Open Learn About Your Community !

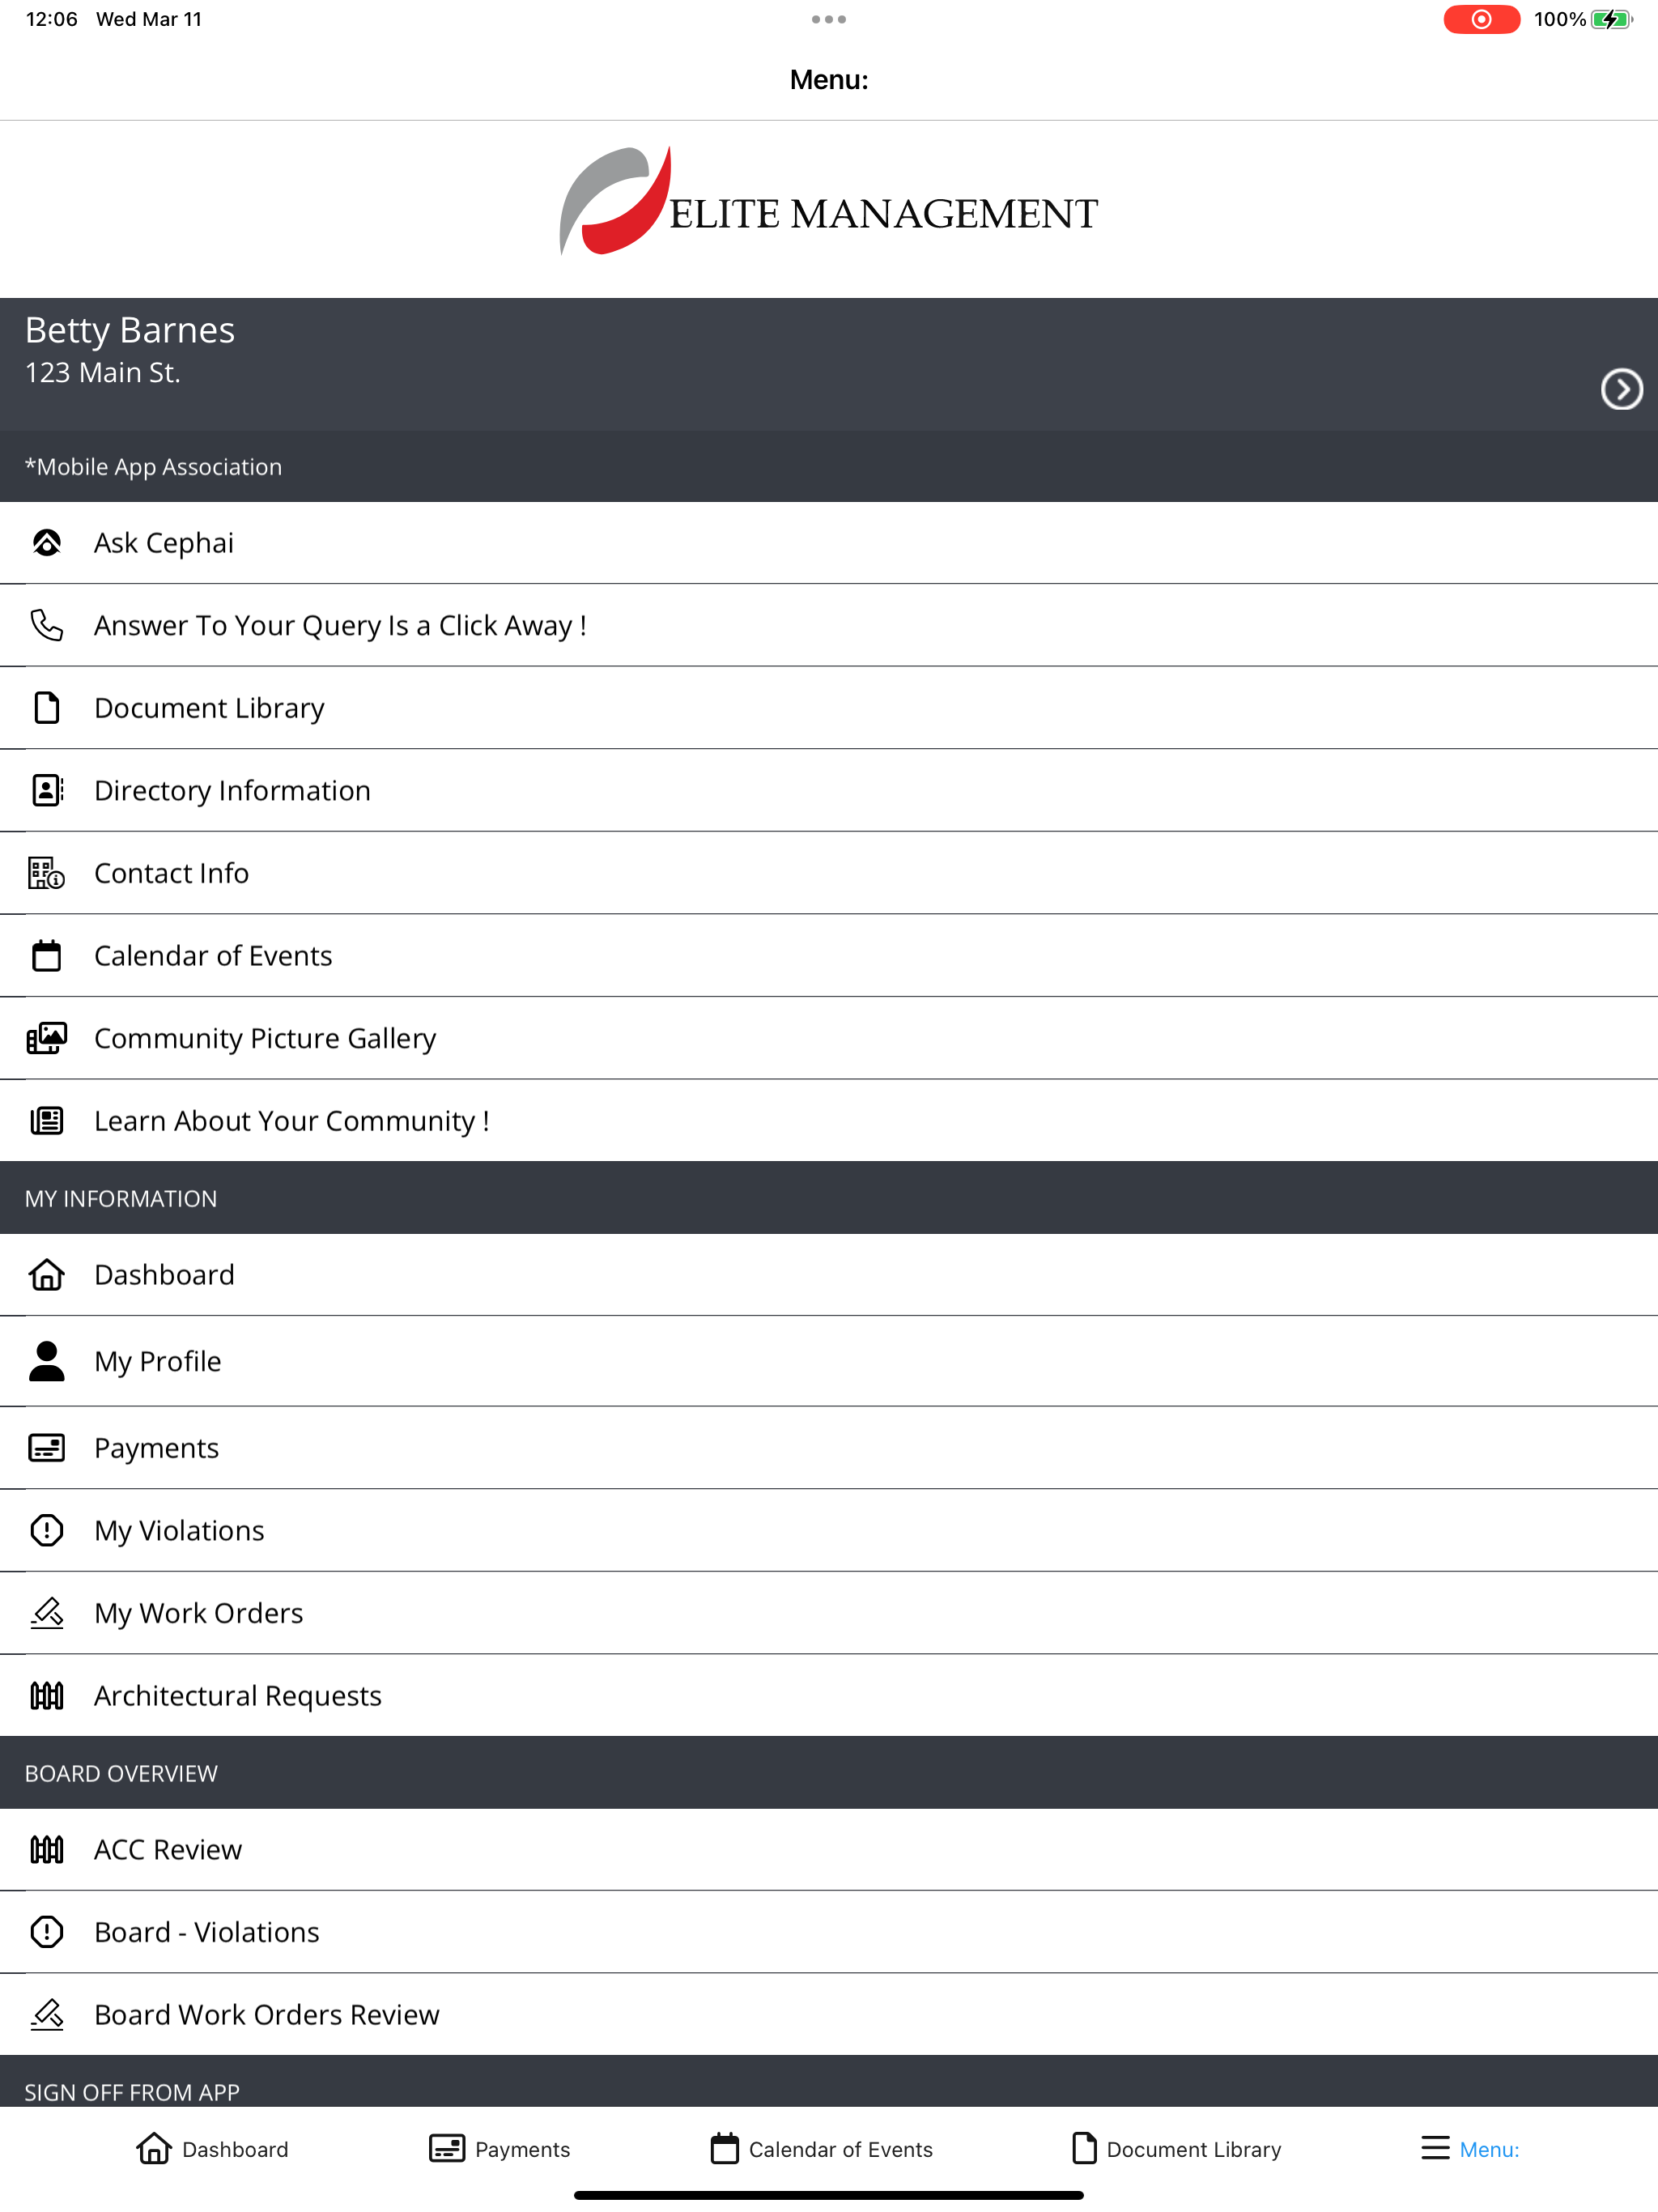click(x=829, y=1121)
